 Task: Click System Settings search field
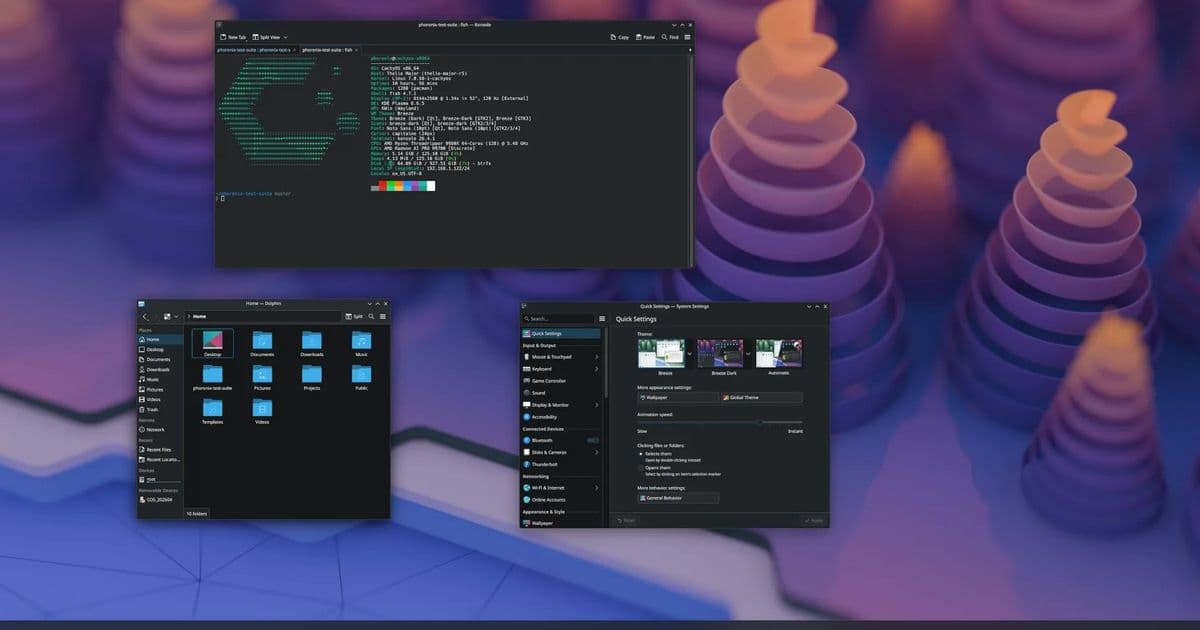[x=558, y=318]
